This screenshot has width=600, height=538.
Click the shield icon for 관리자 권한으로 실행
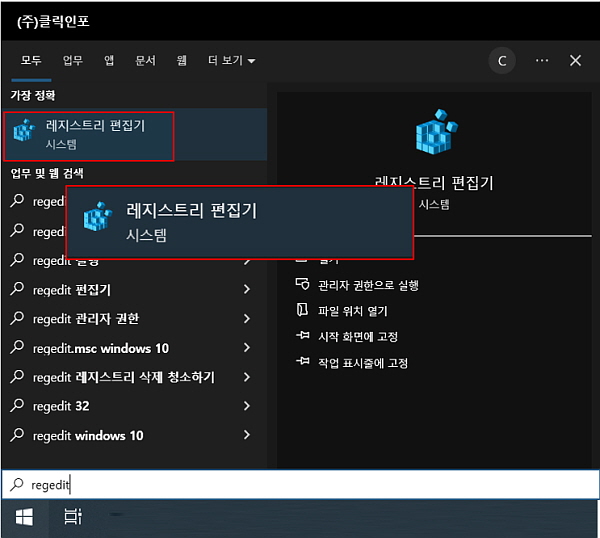click(x=302, y=284)
